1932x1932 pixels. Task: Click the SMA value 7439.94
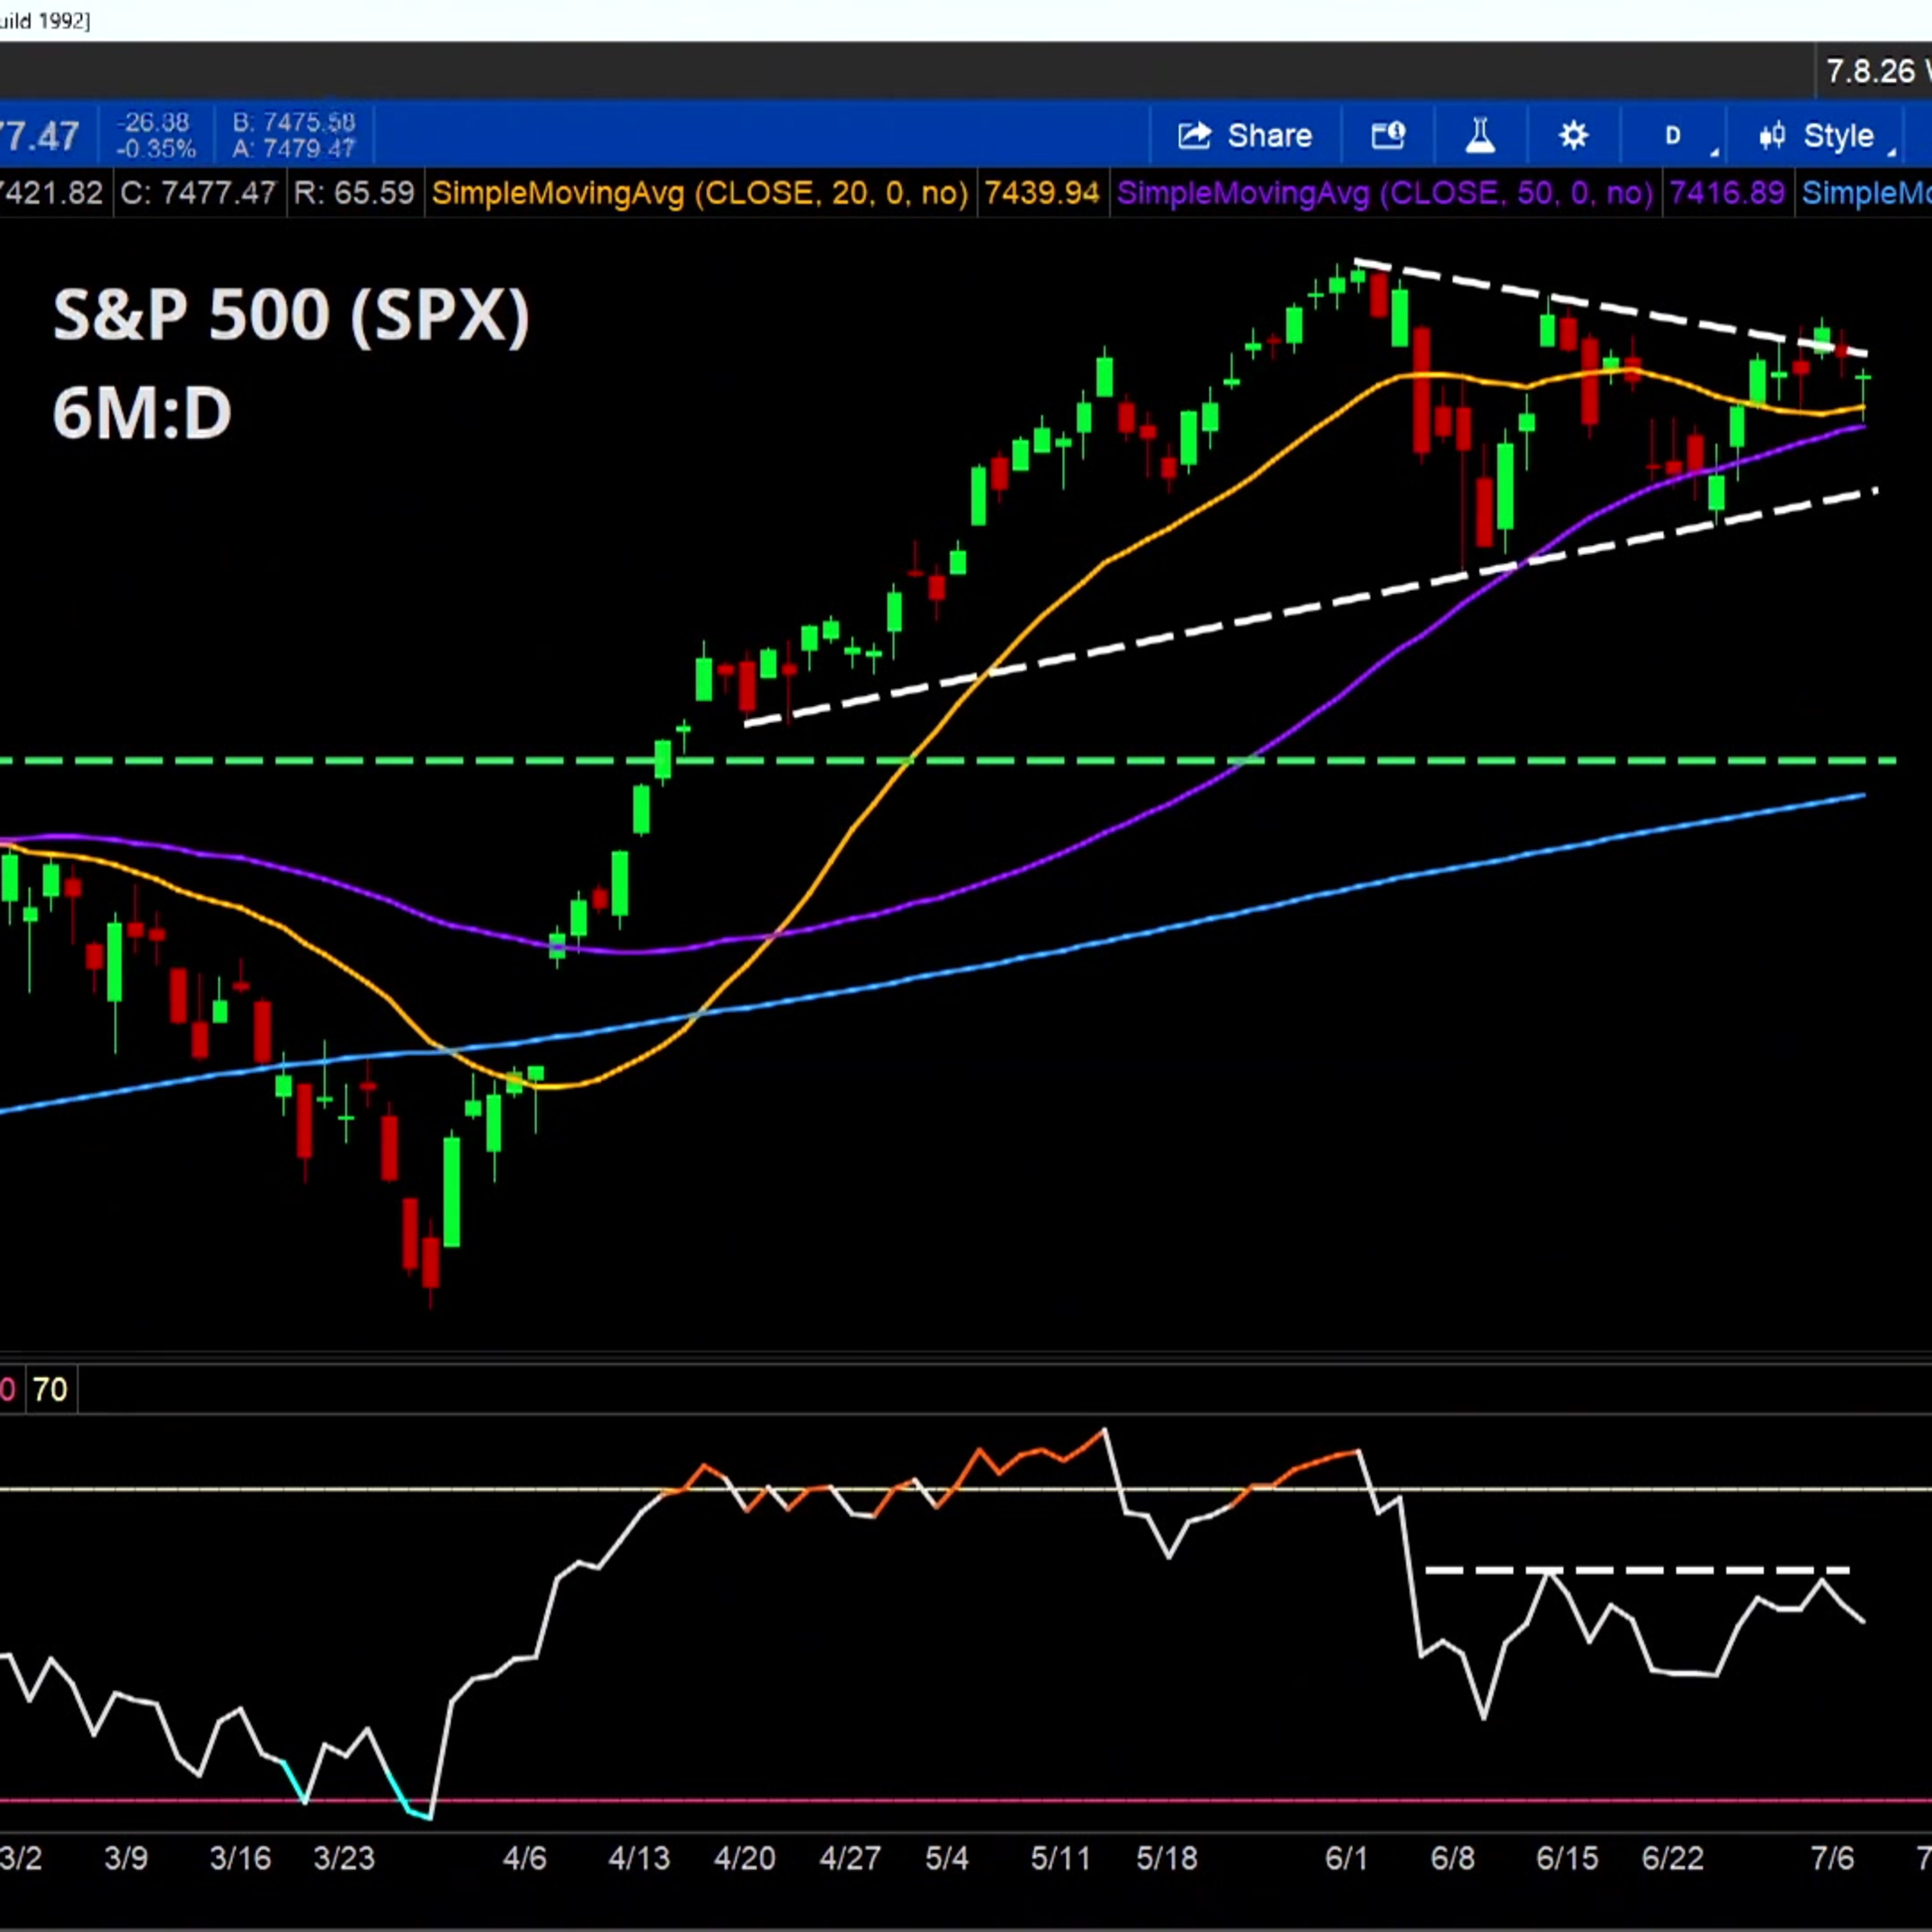pos(1042,193)
